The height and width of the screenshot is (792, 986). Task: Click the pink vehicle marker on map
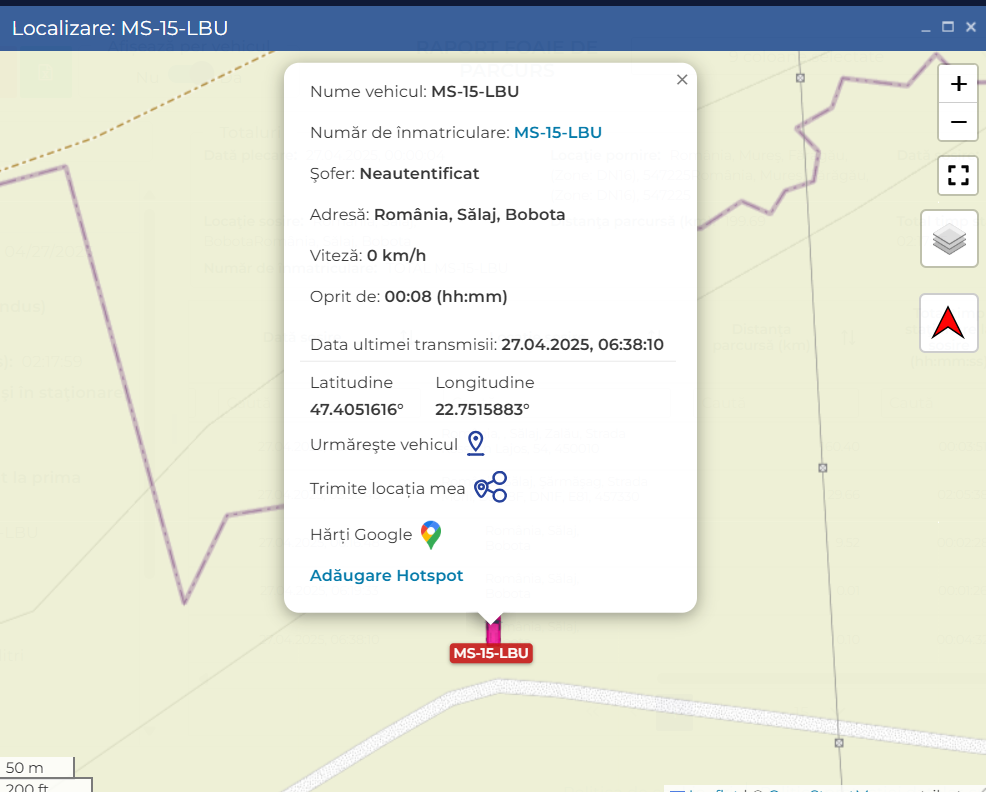point(492,633)
